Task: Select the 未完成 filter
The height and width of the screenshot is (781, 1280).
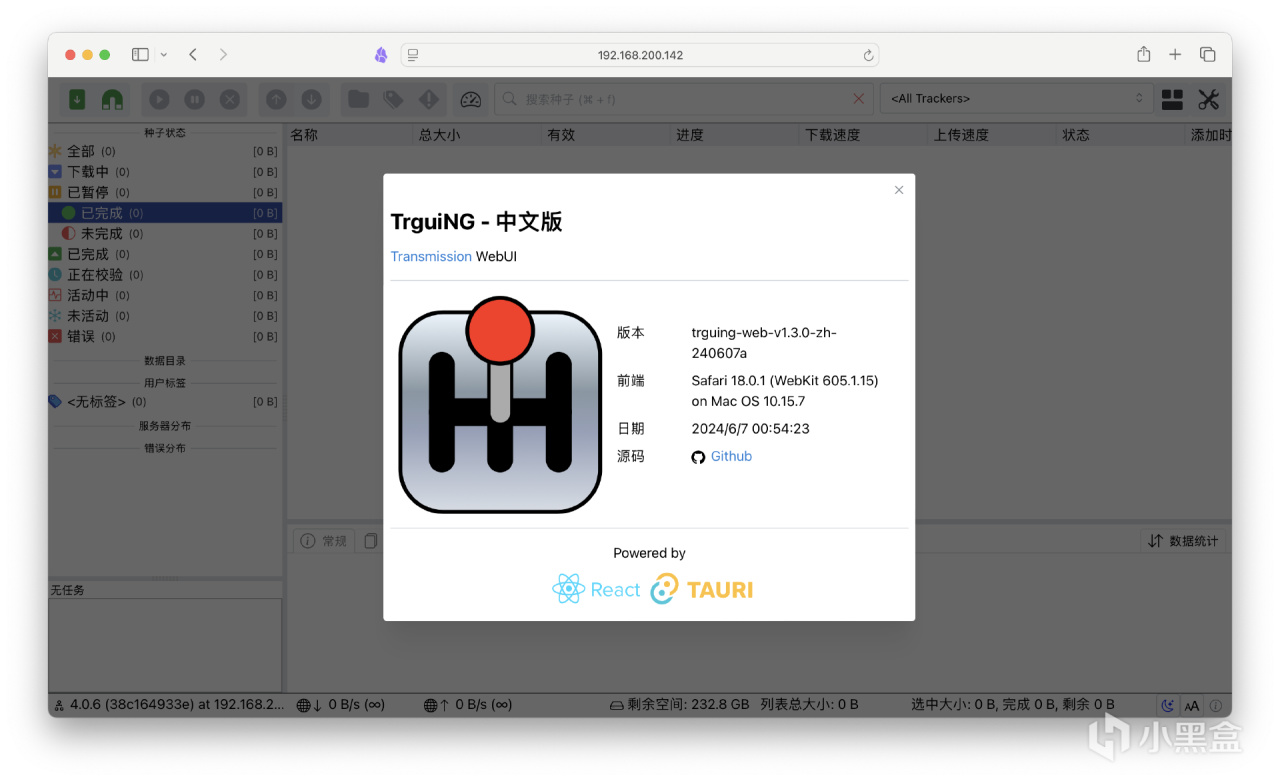Action: 165,233
